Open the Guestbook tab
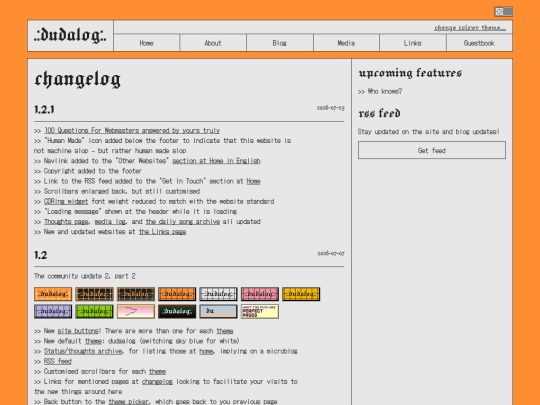 point(479,43)
